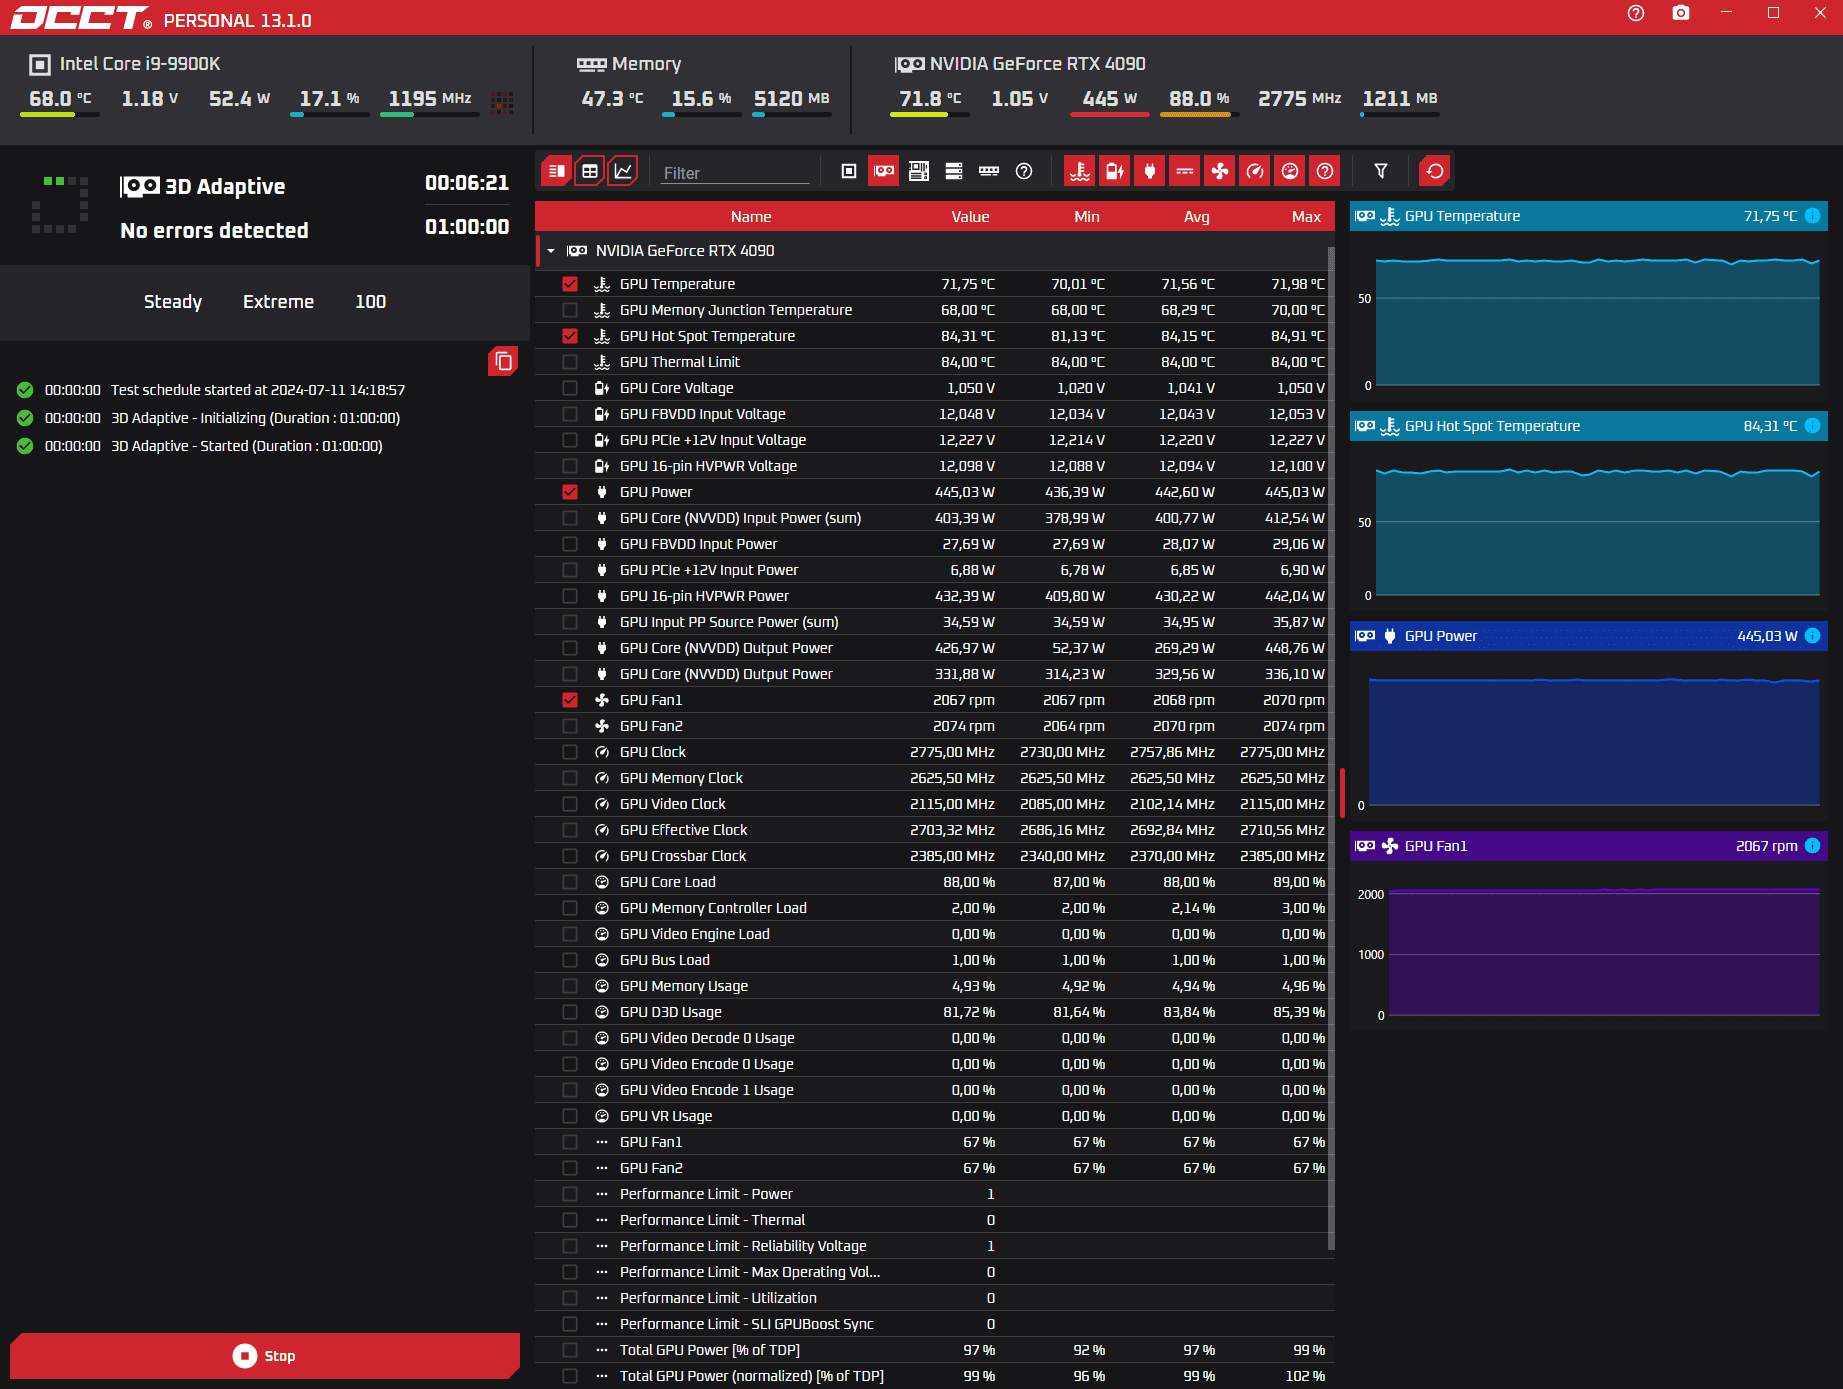Uncheck the GPU Temperature checkbox

click(570, 284)
